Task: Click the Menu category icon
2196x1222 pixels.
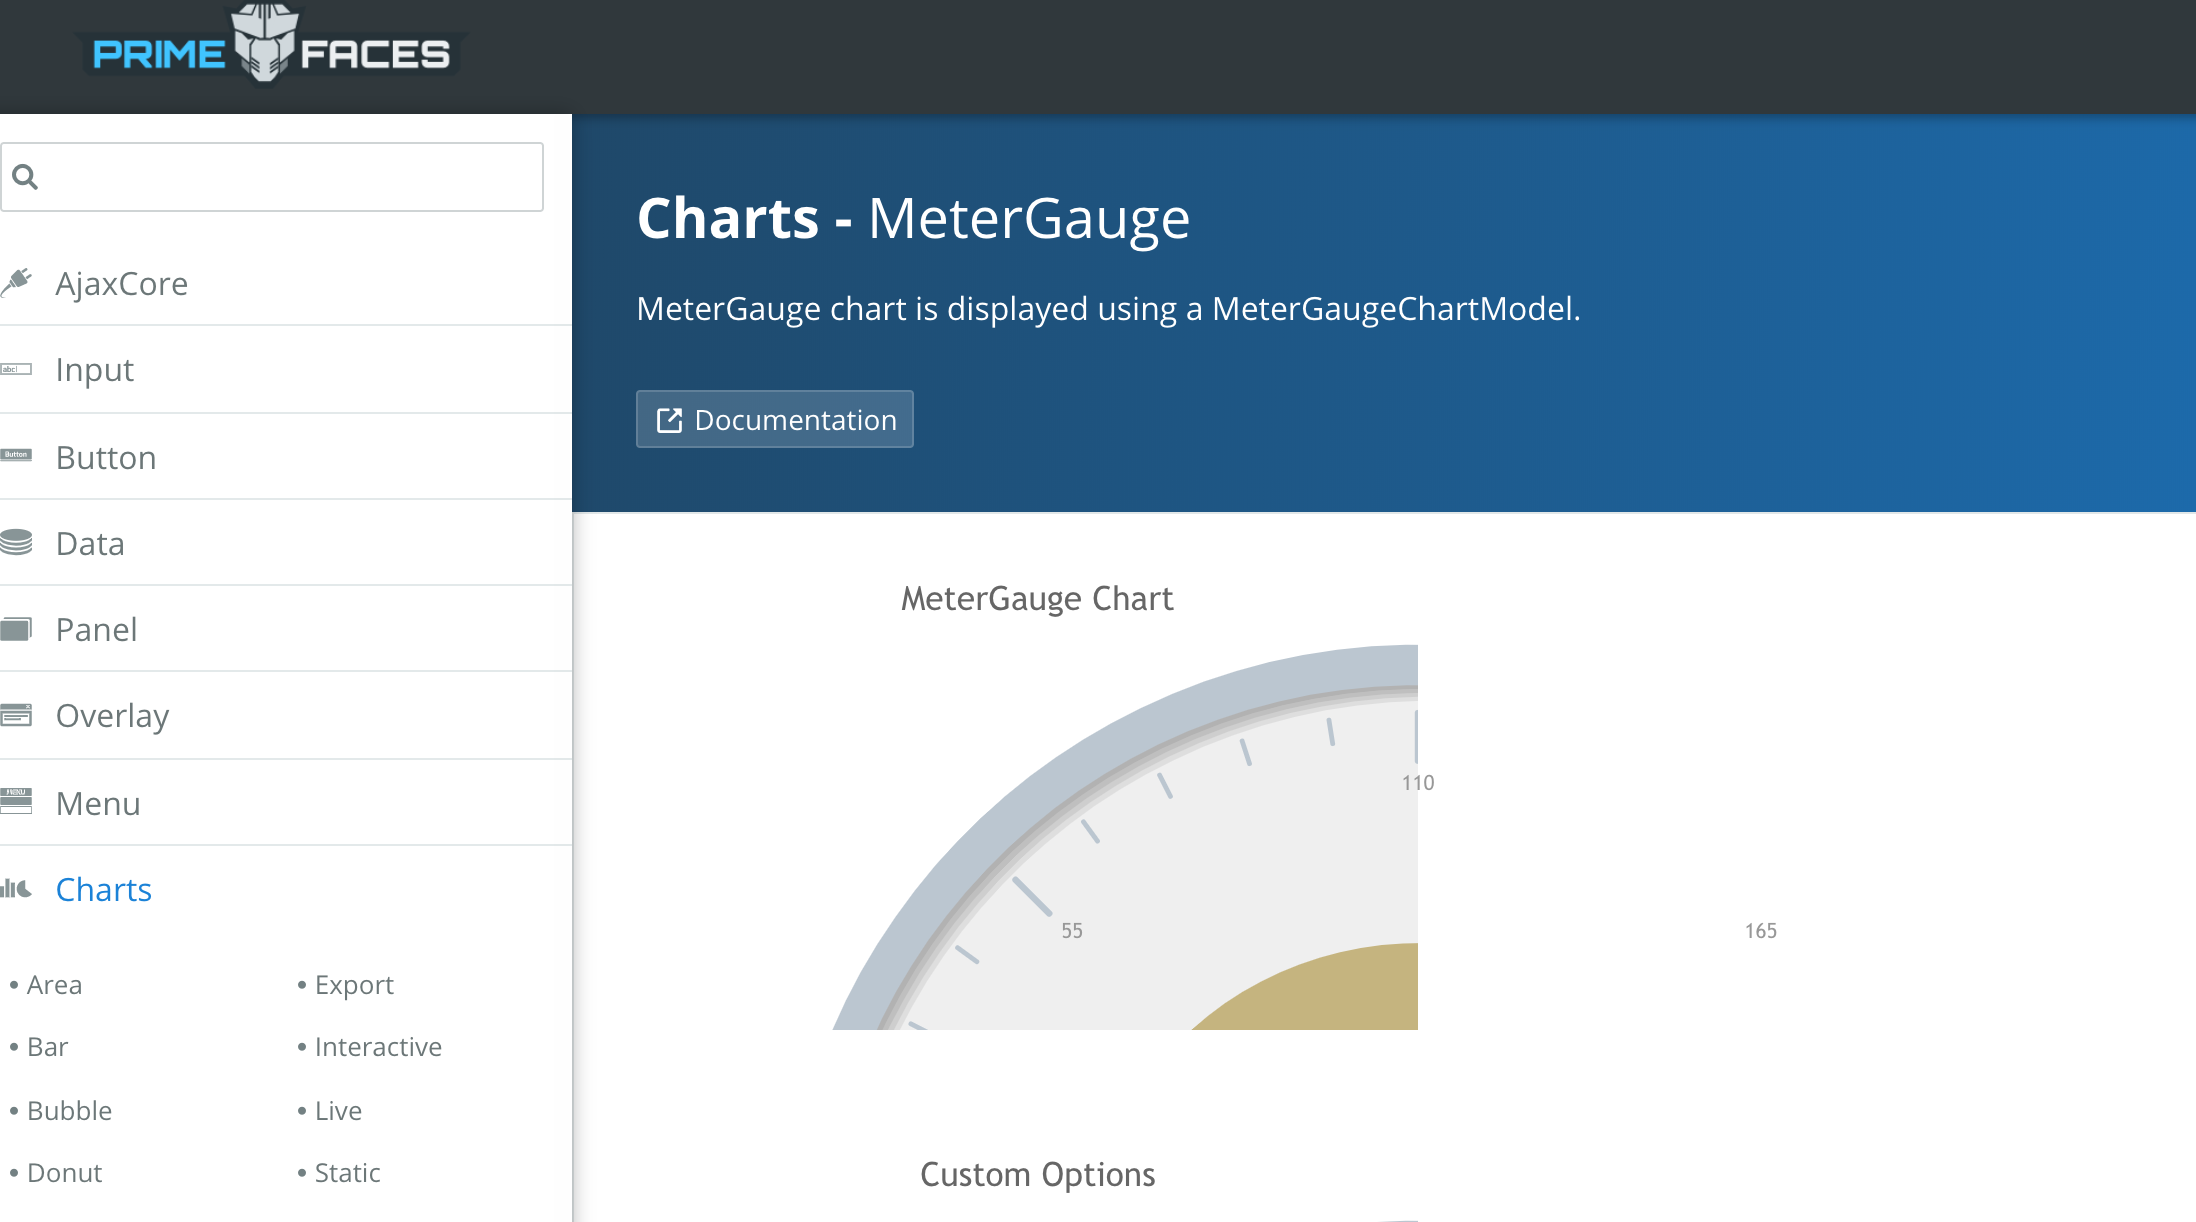Action: [x=17, y=802]
